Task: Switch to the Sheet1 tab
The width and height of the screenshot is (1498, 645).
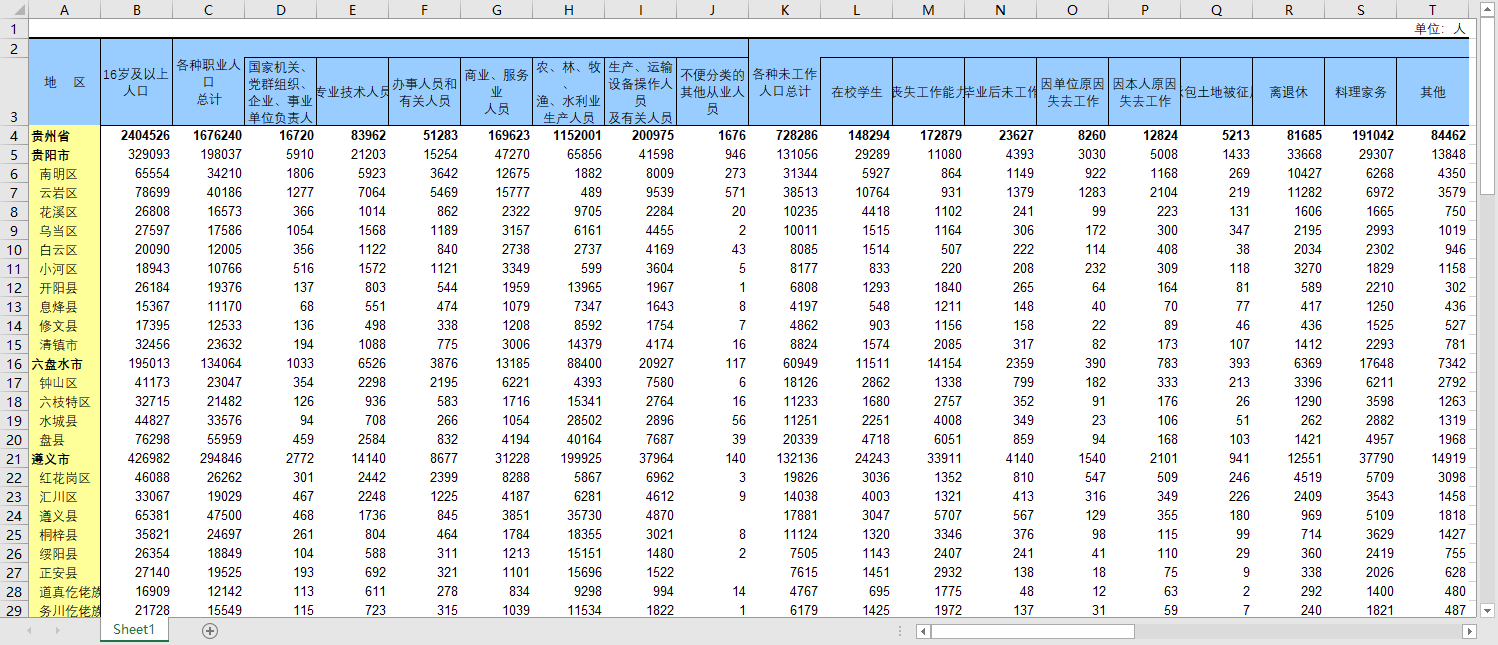Action: pos(134,630)
